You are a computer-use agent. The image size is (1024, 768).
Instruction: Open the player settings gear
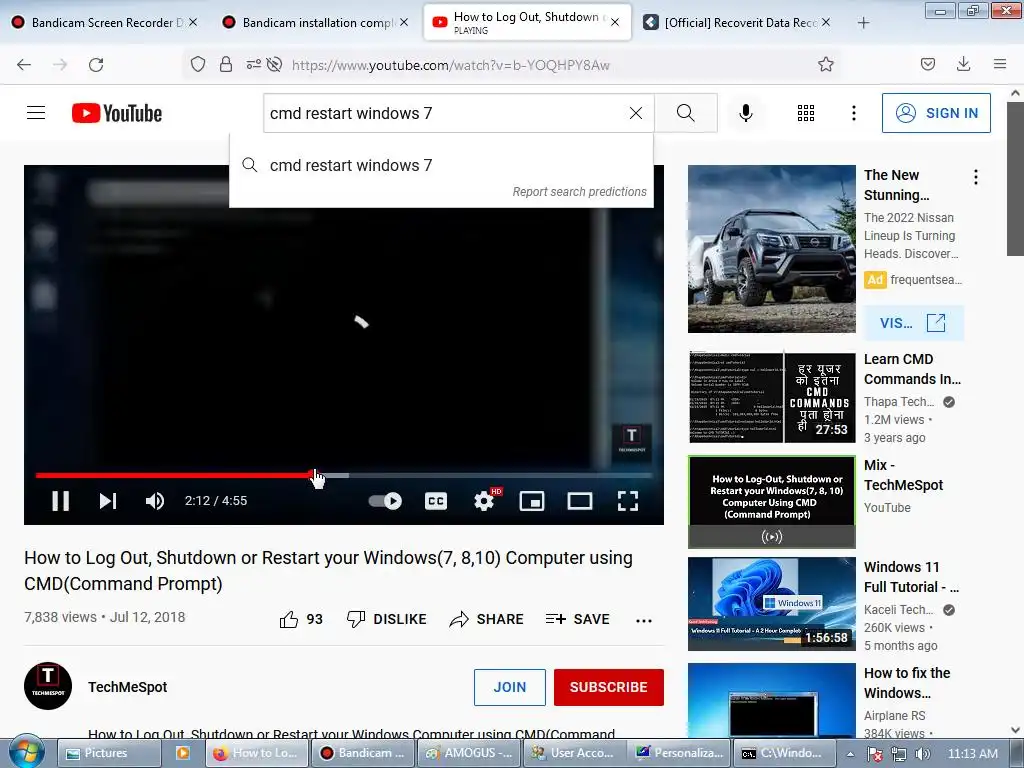pyautogui.click(x=484, y=501)
